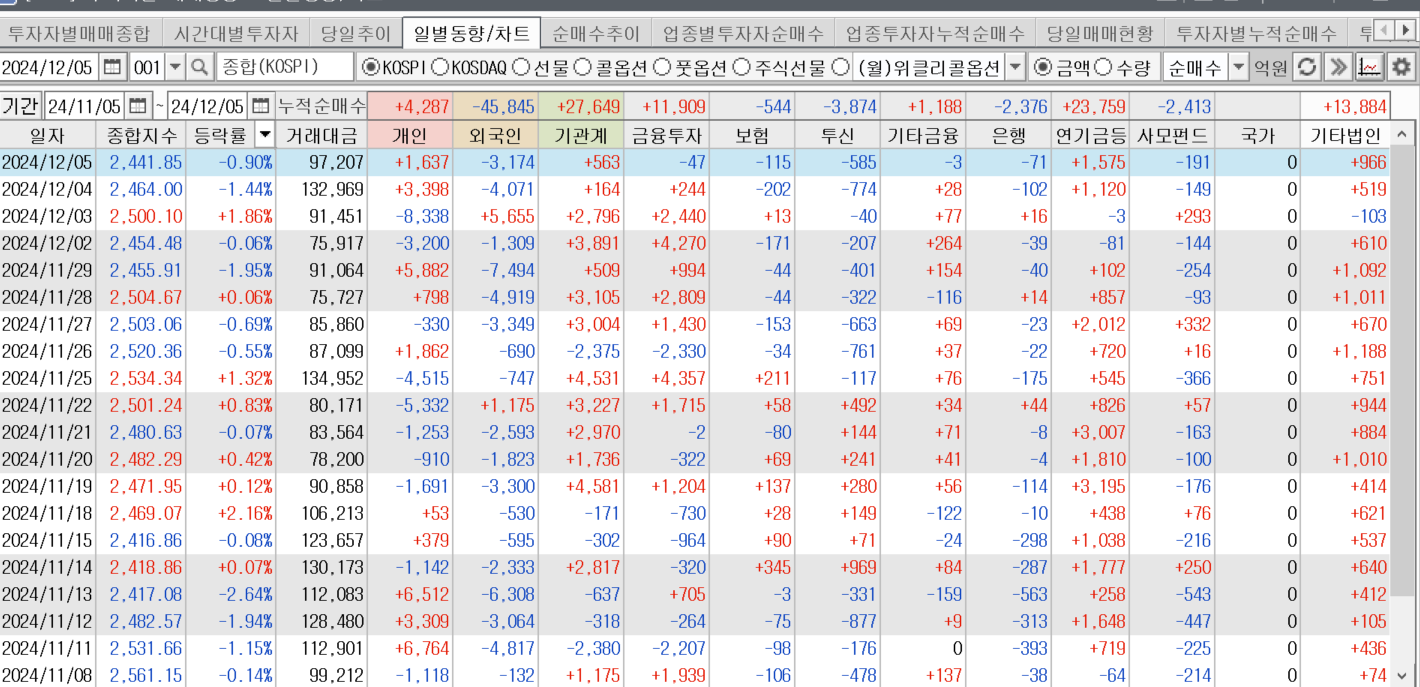Select the KOSDAQ radio button

(439, 68)
